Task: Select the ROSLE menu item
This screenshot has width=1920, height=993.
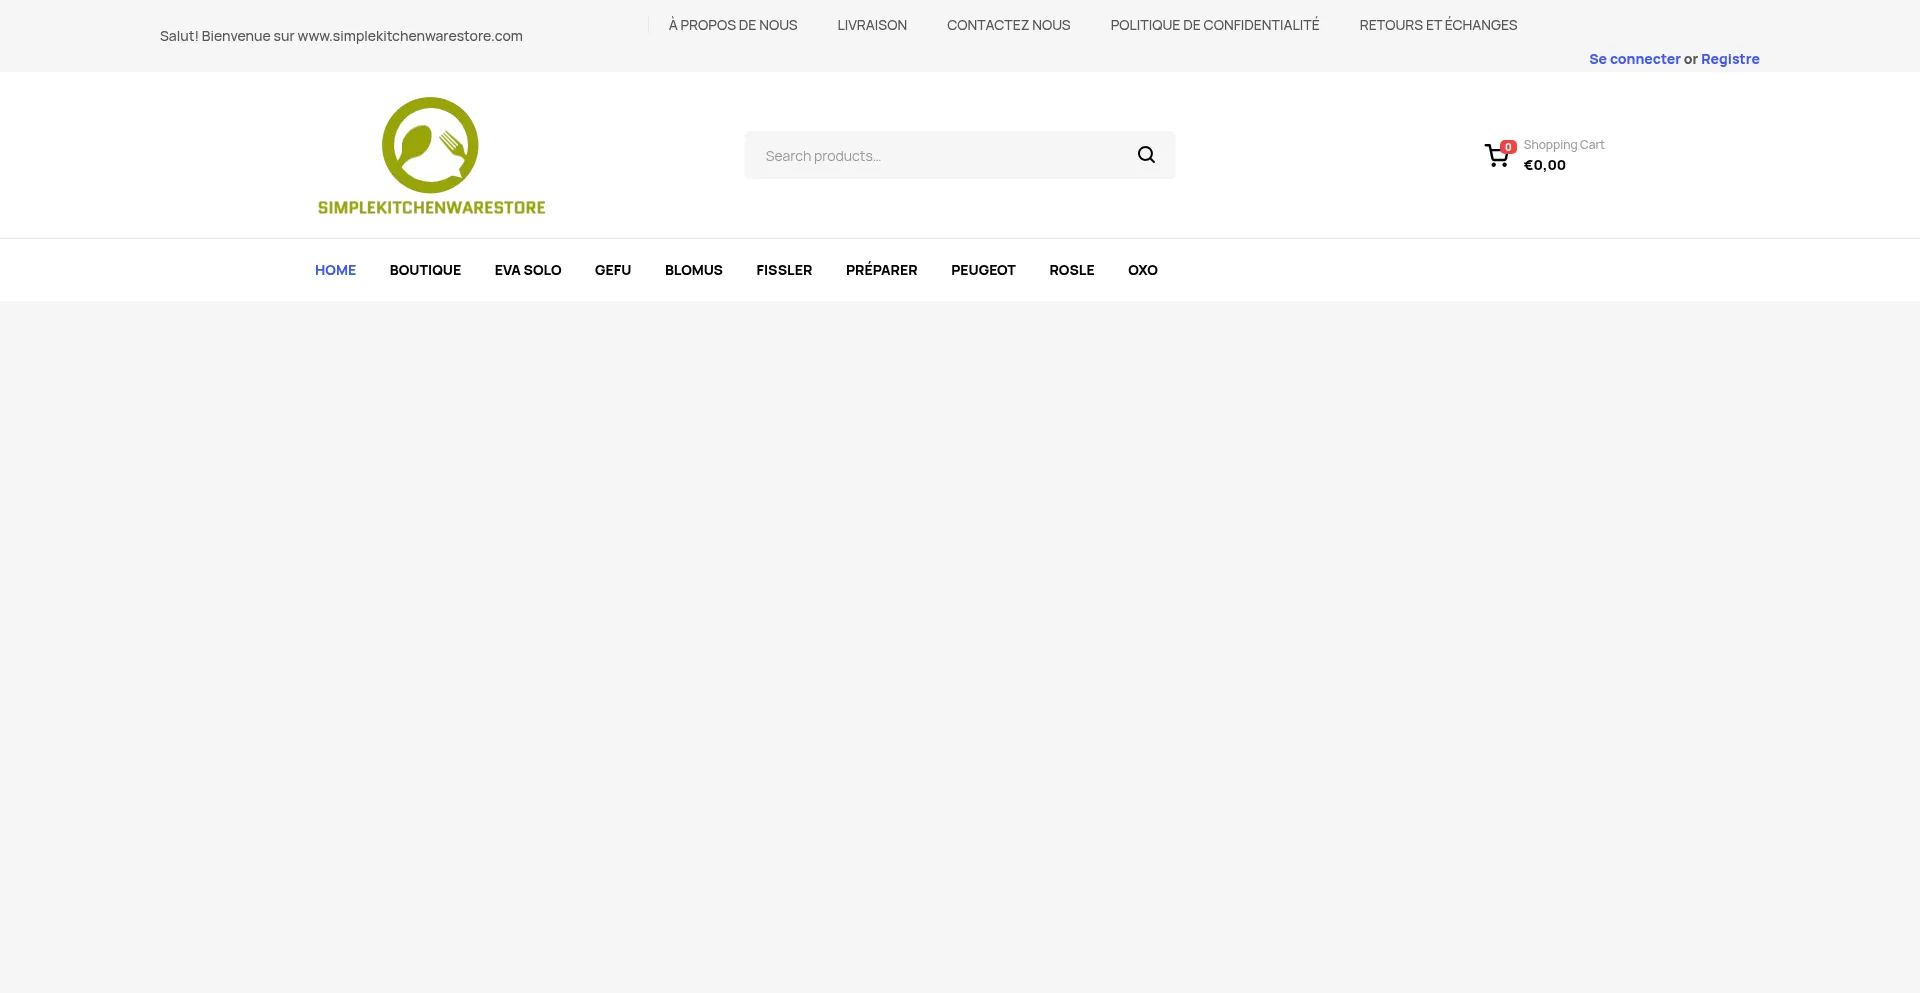Action: 1072,270
